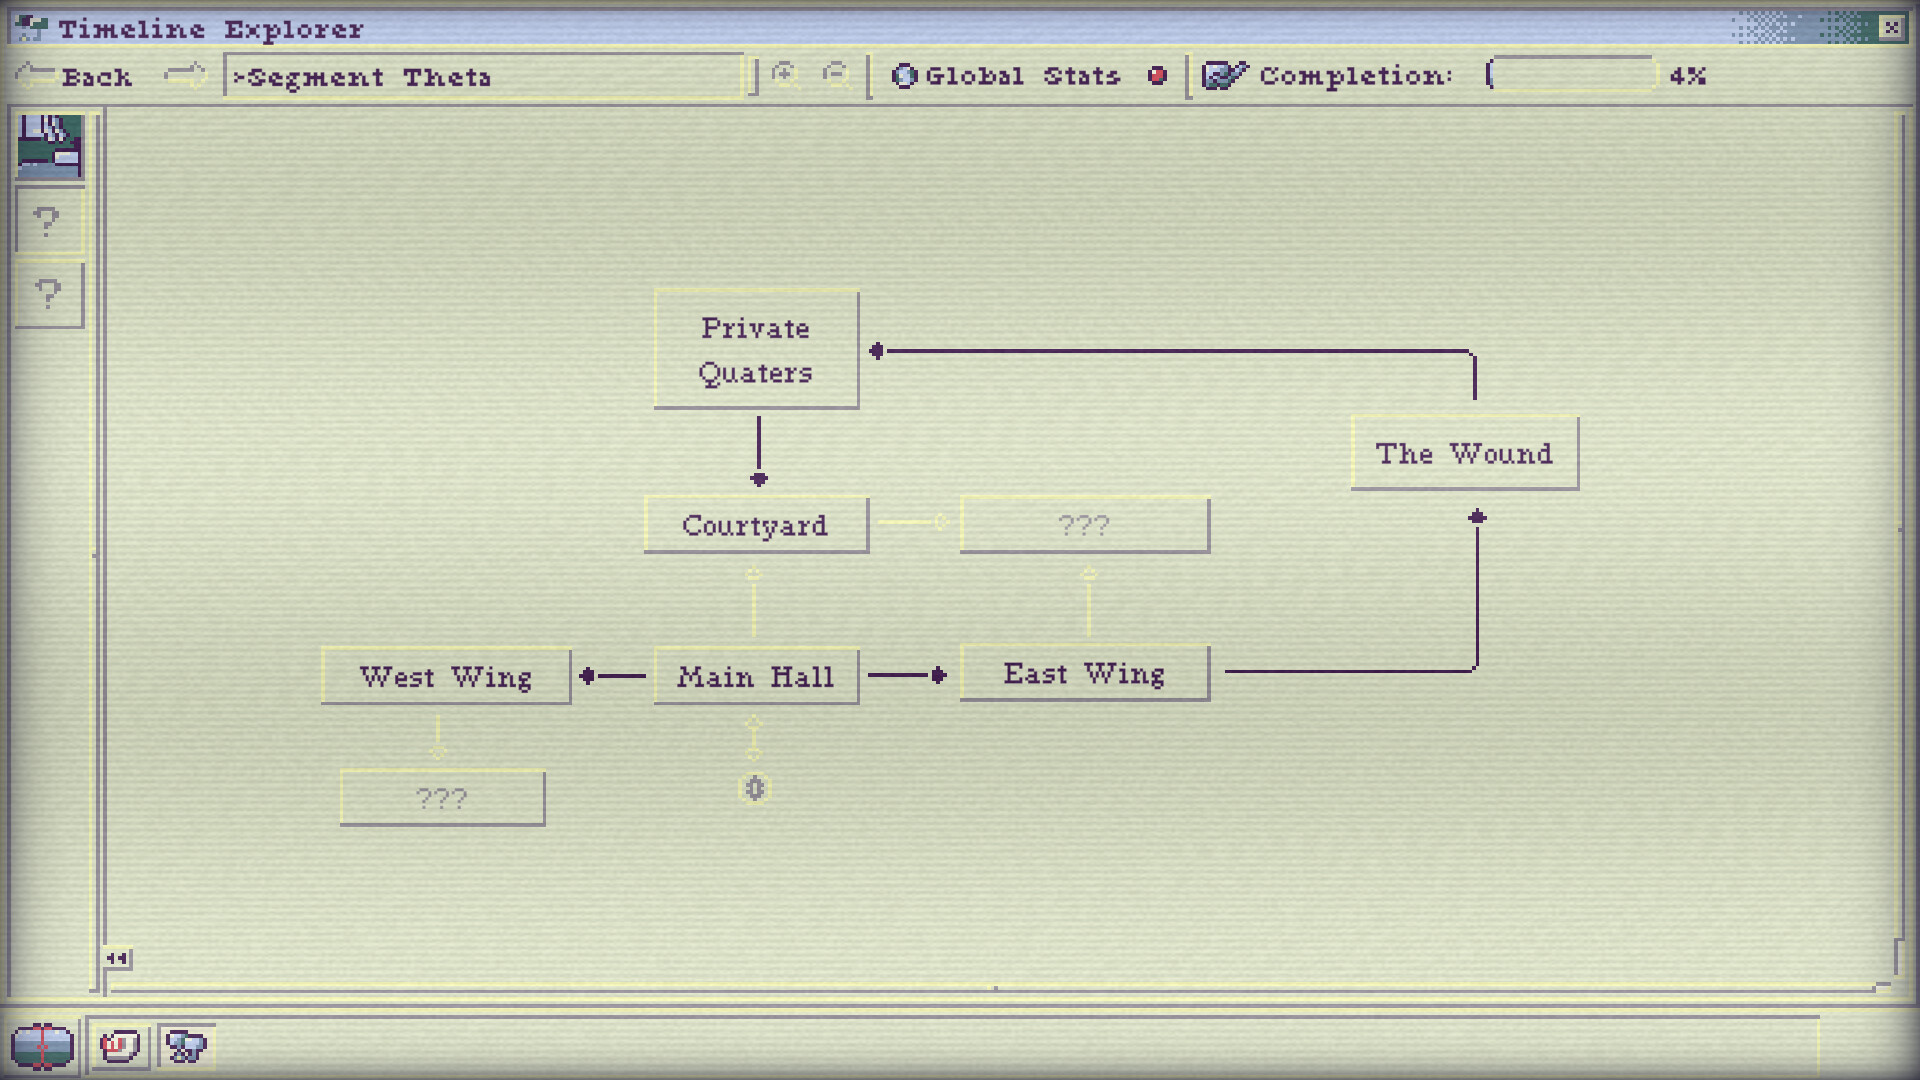Viewport: 1920px width, 1080px height.
Task: Click the The Wound location node
Action: pyautogui.click(x=1466, y=454)
